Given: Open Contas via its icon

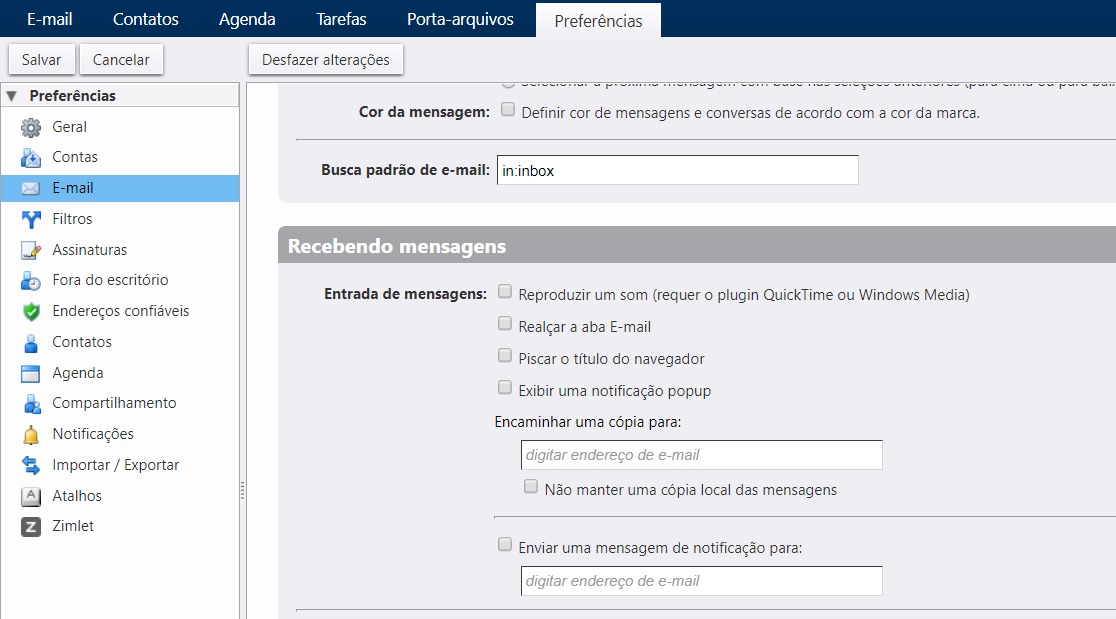Looking at the screenshot, I should 31,157.
